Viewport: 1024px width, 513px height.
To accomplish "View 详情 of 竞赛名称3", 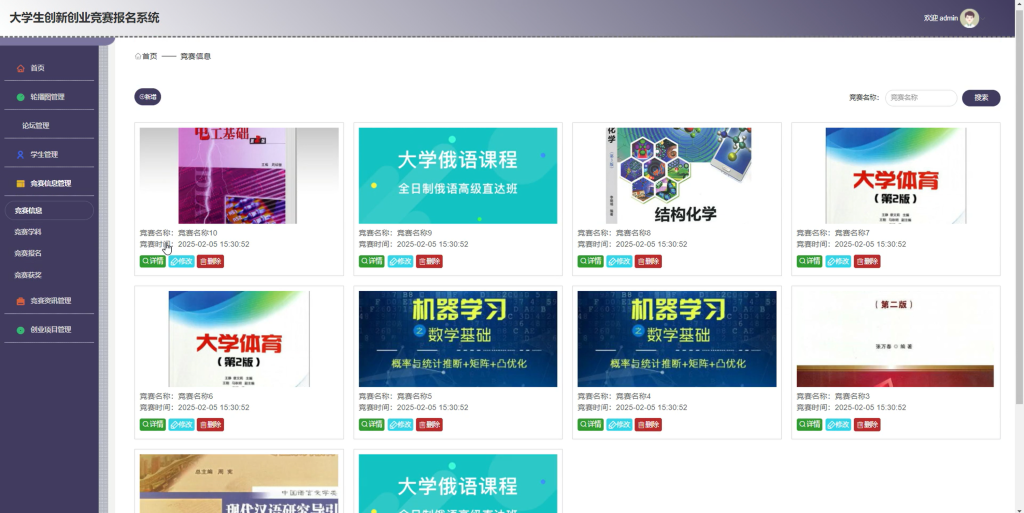I will point(810,424).
